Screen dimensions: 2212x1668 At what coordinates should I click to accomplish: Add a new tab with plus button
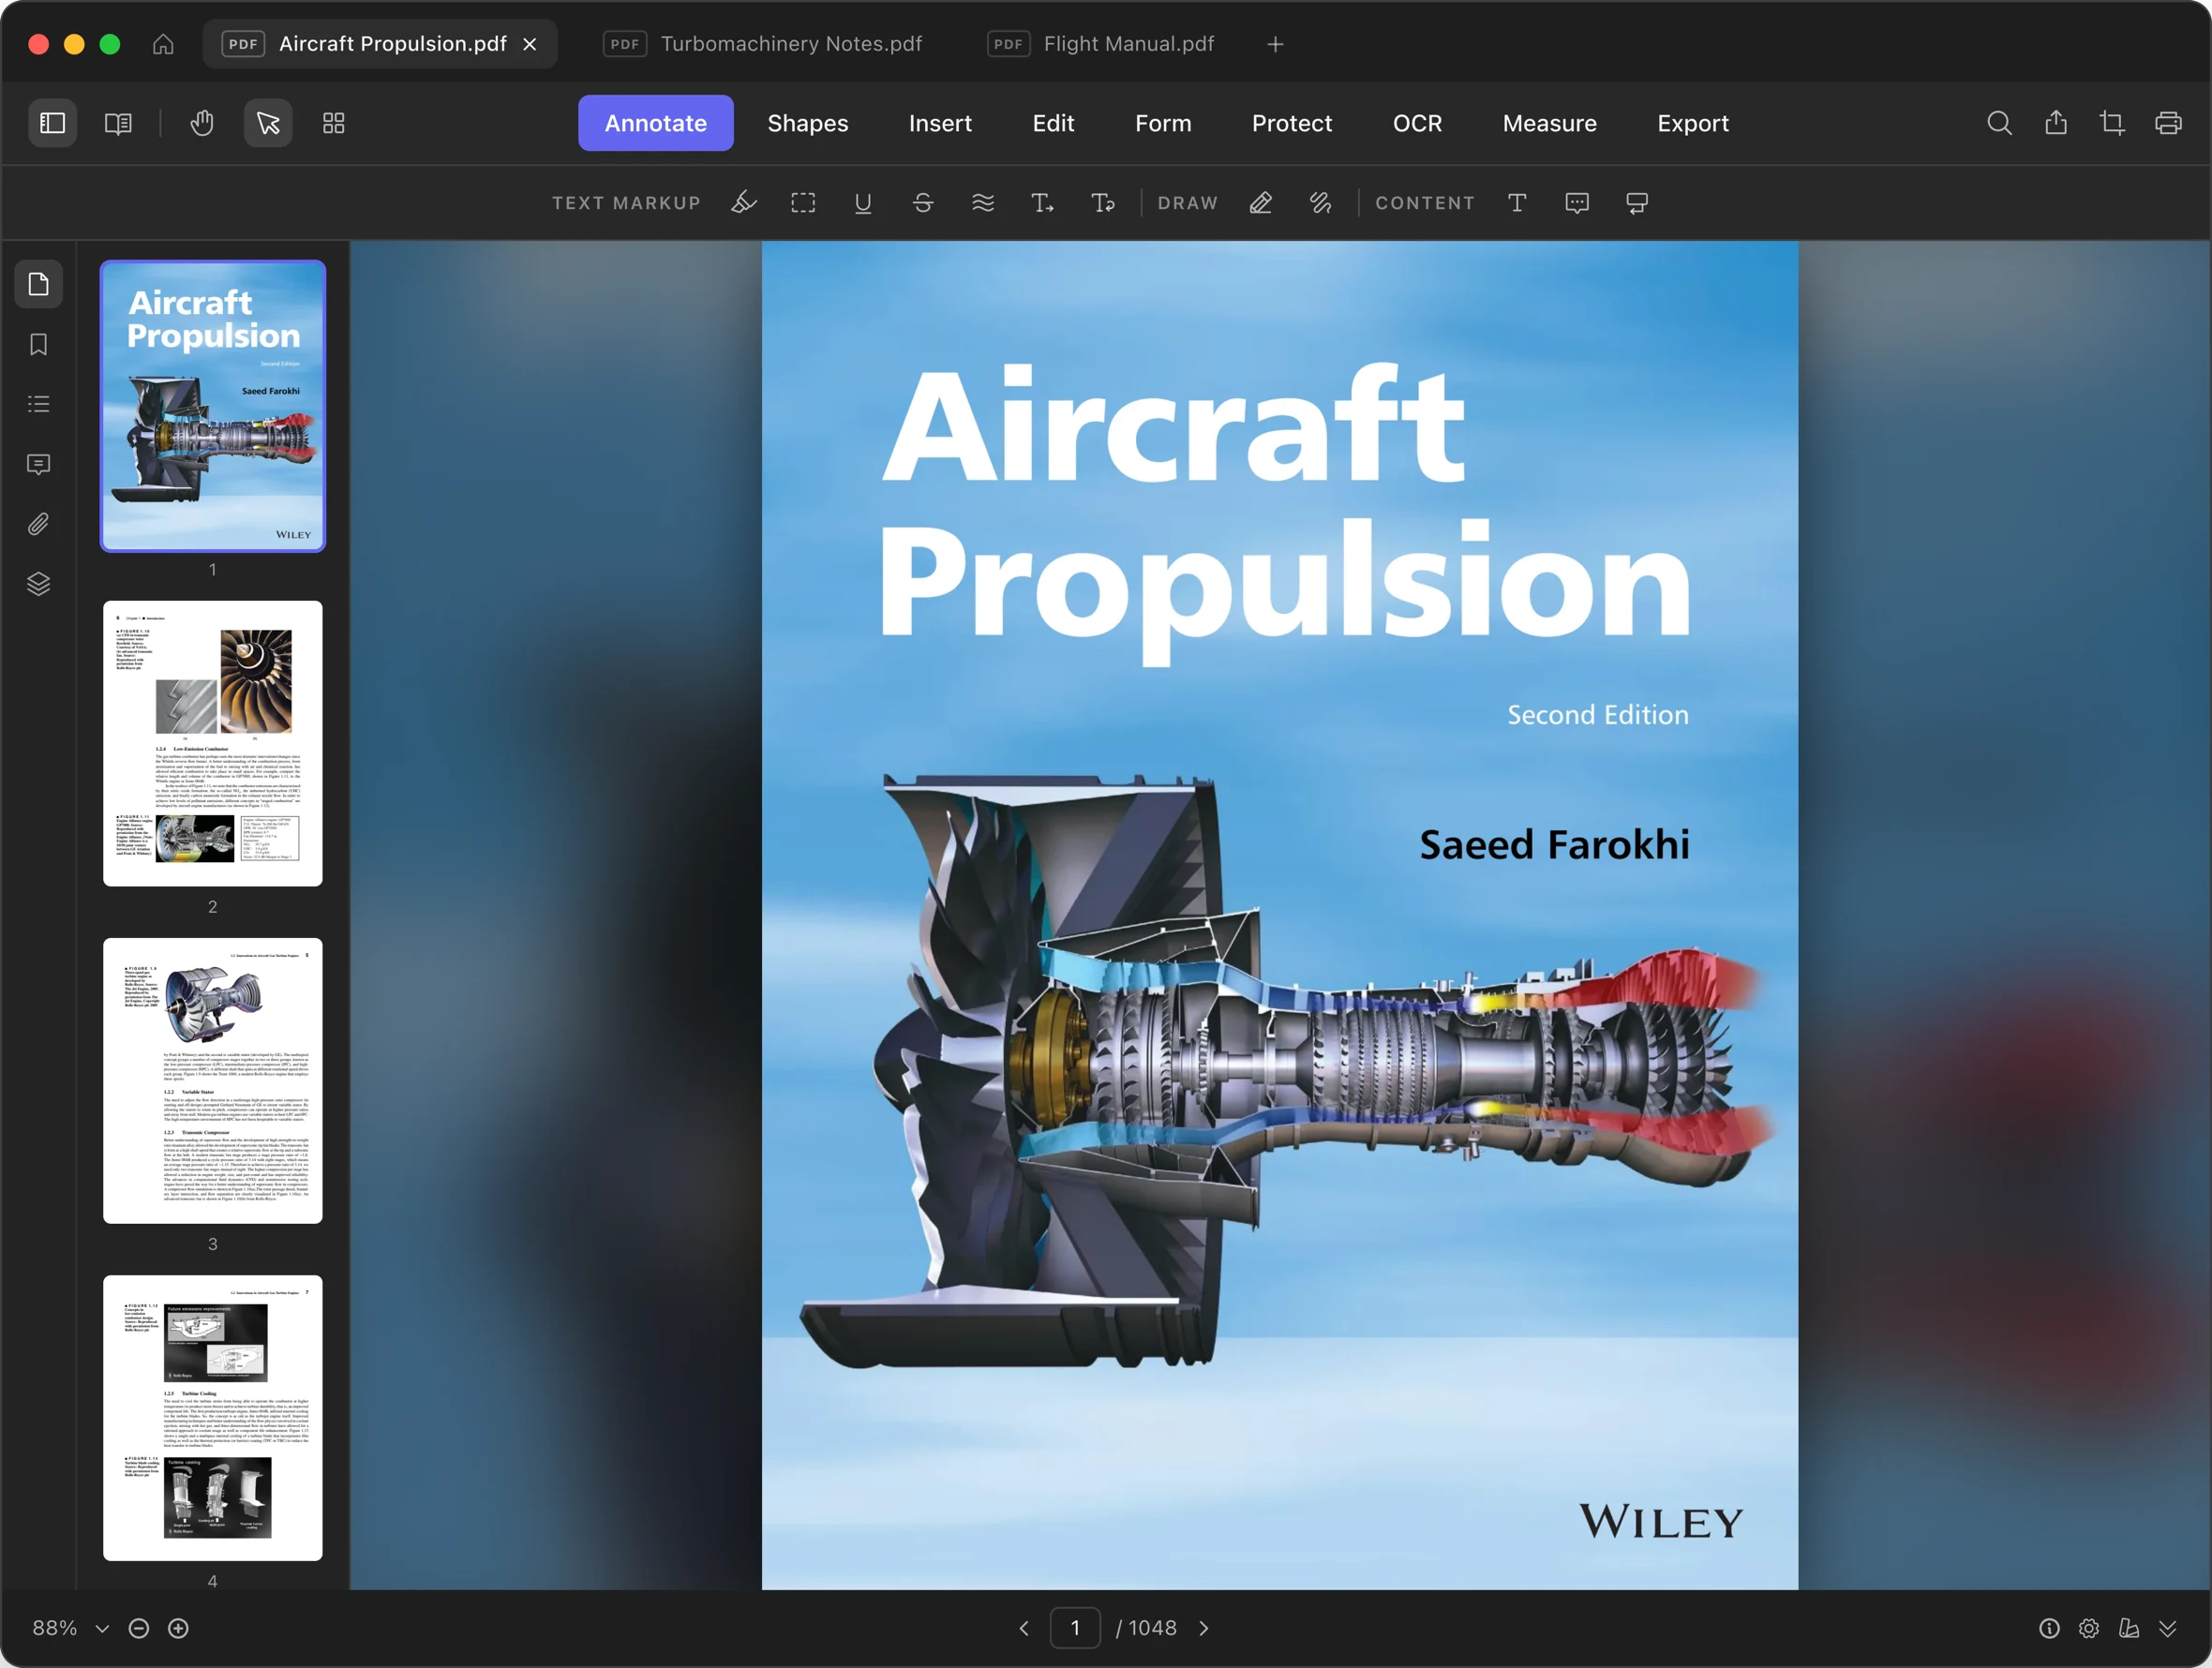pos(1275,44)
